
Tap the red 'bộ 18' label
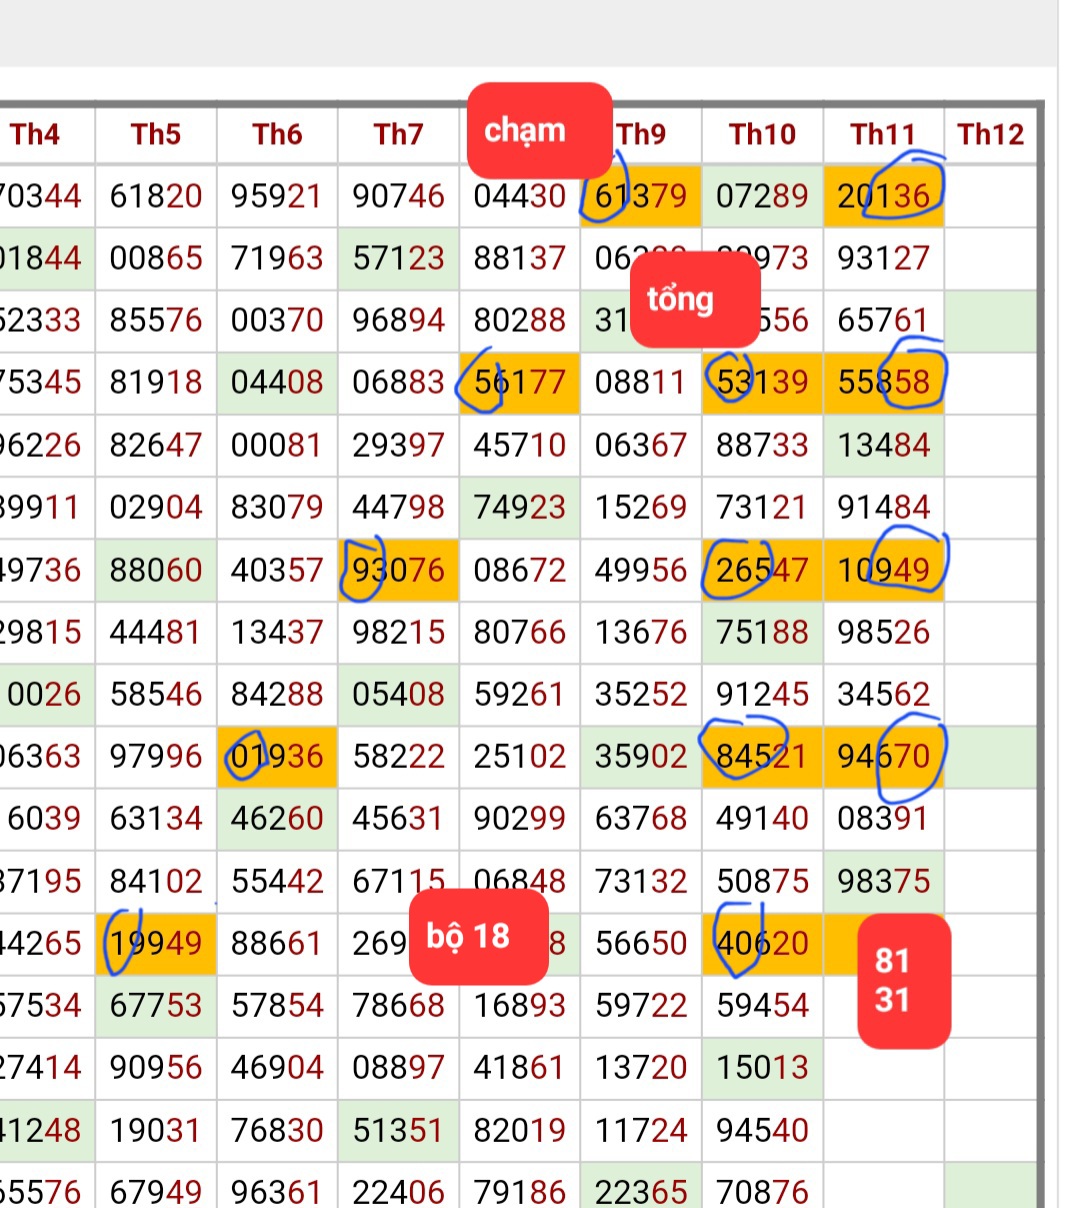479,937
